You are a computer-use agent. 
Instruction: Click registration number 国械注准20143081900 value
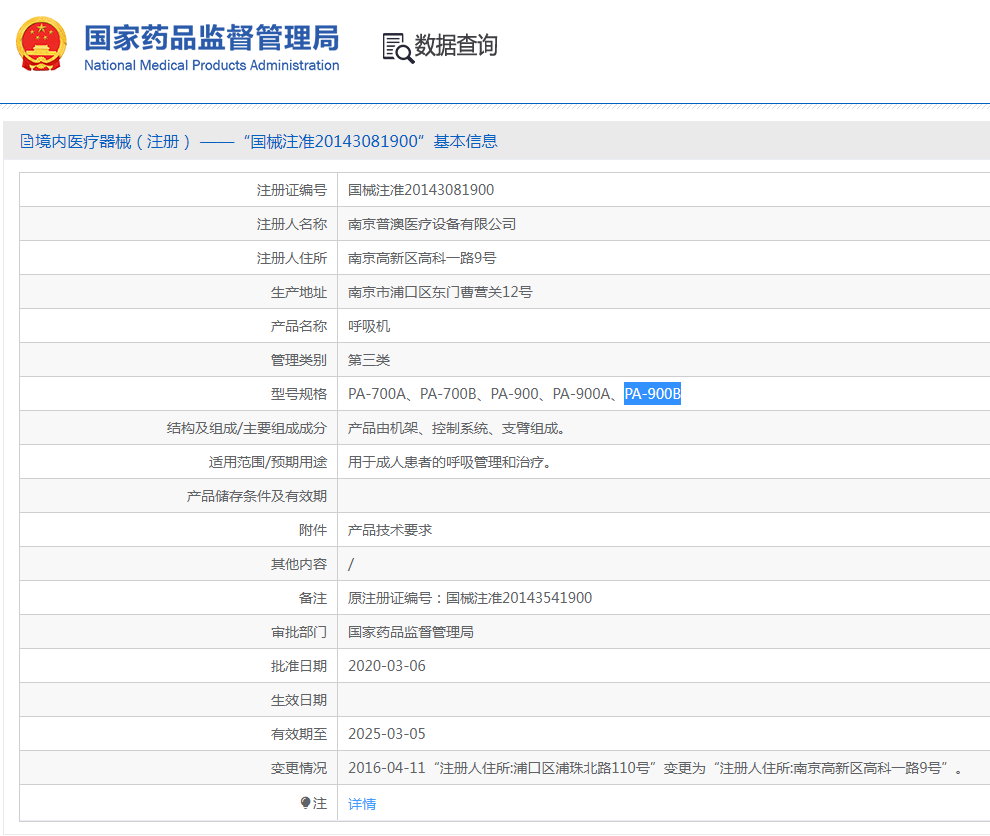click(x=421, y=190)
